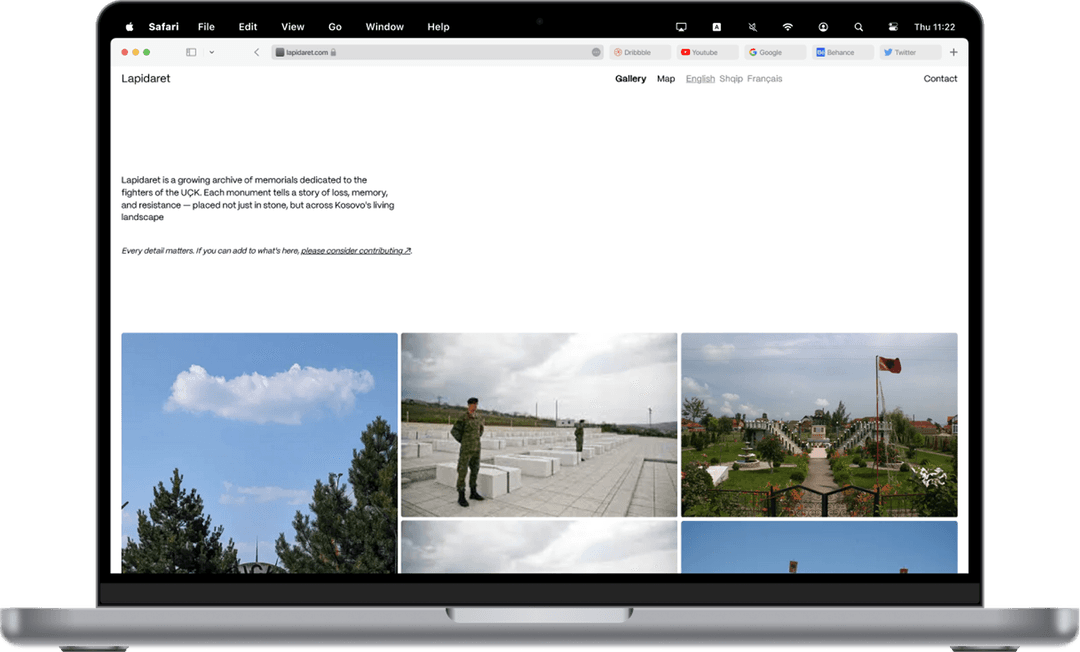This screenshot has height=652, width=1080.
Task: Open Spotlight search magnifier icon
Action: (x=858, y=27)
